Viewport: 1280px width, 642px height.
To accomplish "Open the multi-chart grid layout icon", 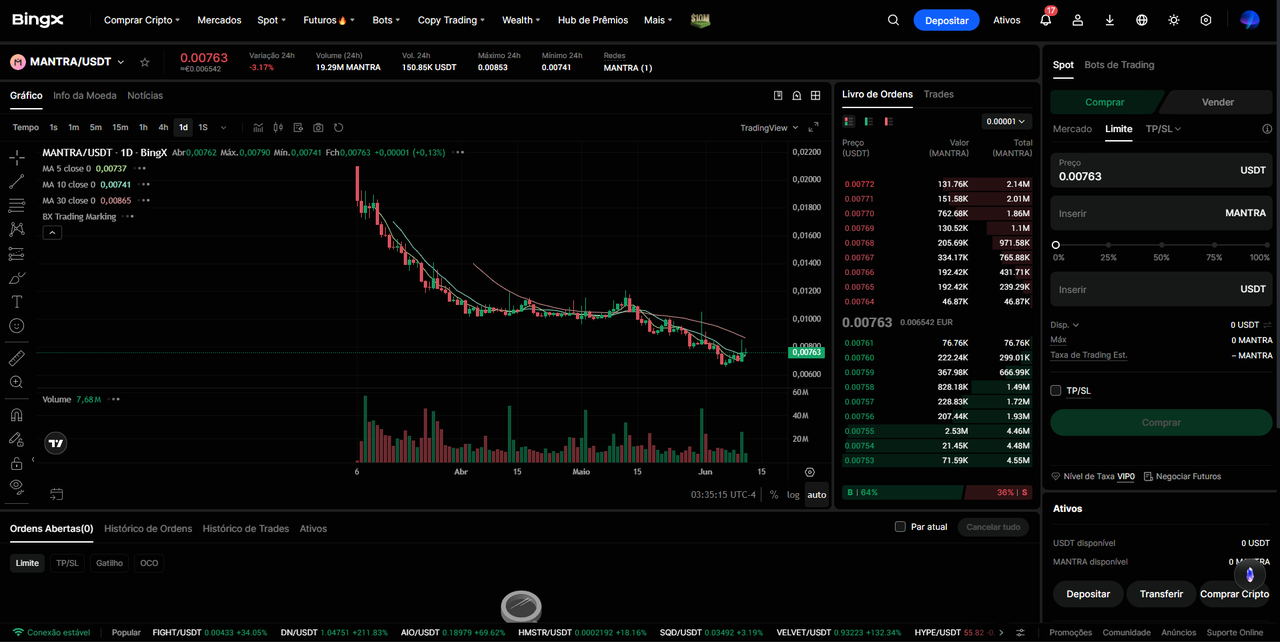I will [x=816, y=95].
